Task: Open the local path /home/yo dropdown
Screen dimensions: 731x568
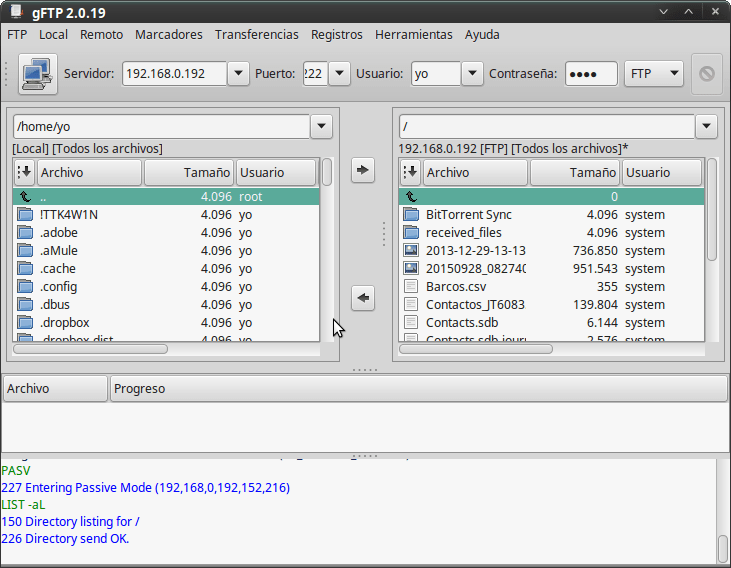Action: click(321, 126)
